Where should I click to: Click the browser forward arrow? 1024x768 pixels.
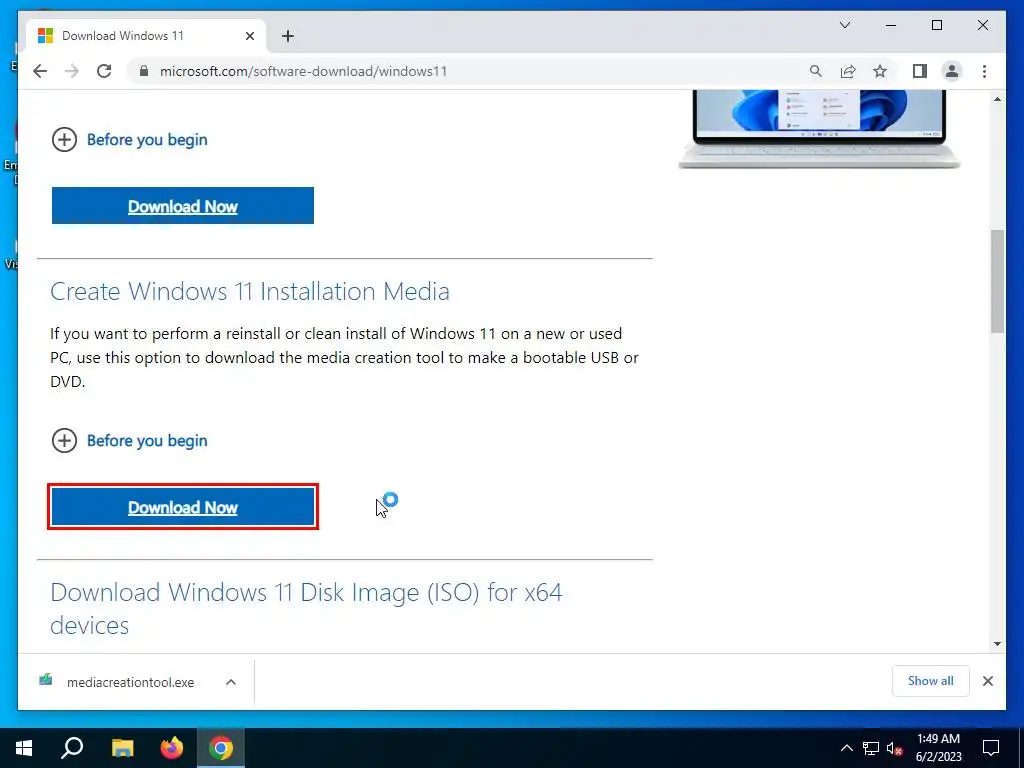72,71
